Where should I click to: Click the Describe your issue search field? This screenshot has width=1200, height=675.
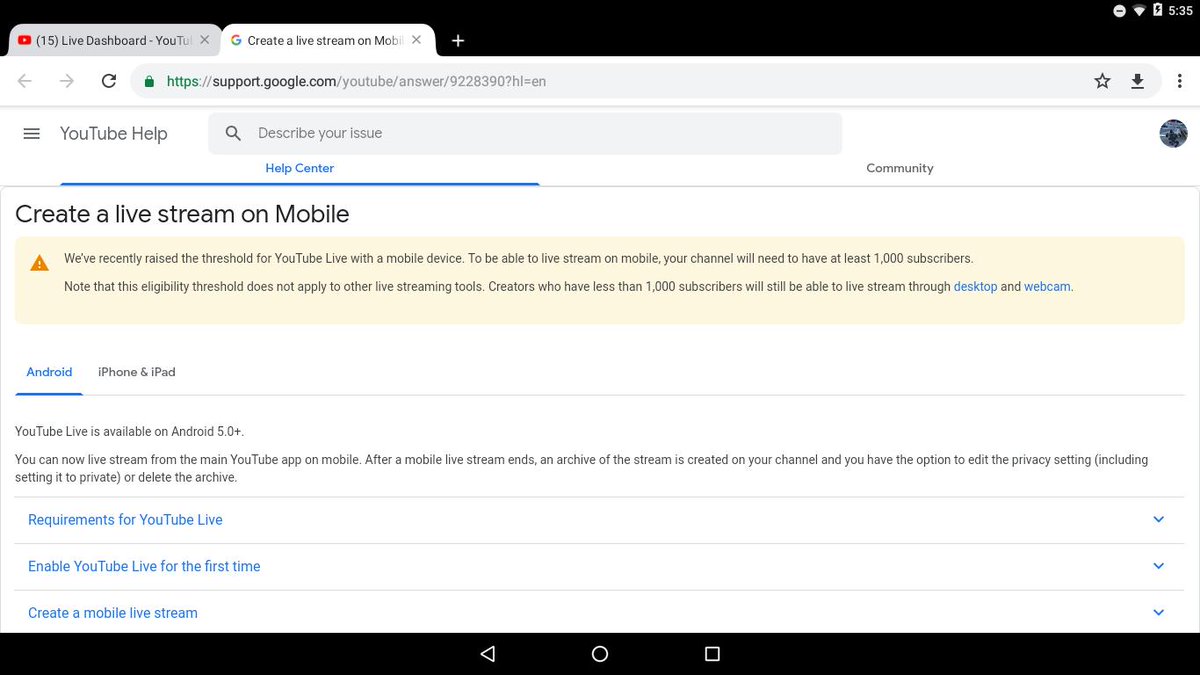click(525, 133)
